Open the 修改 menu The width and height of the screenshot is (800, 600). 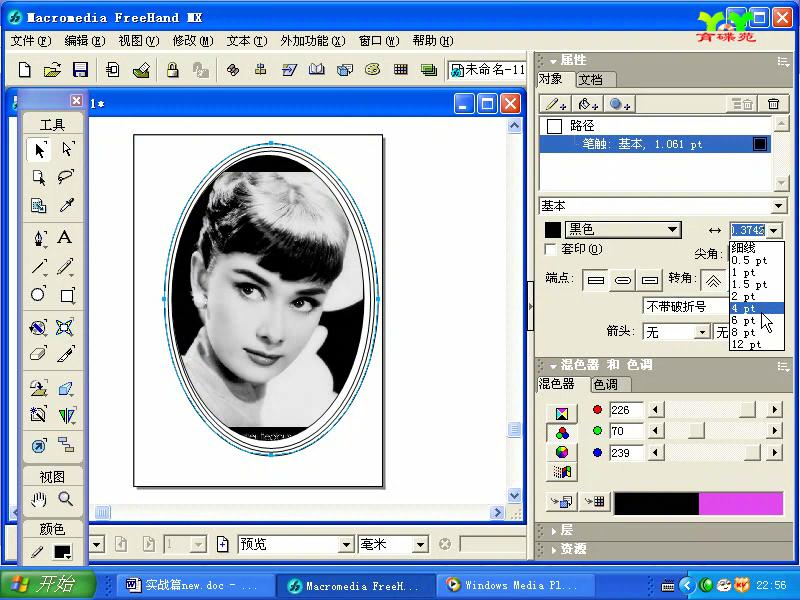[x=193, y=41]
